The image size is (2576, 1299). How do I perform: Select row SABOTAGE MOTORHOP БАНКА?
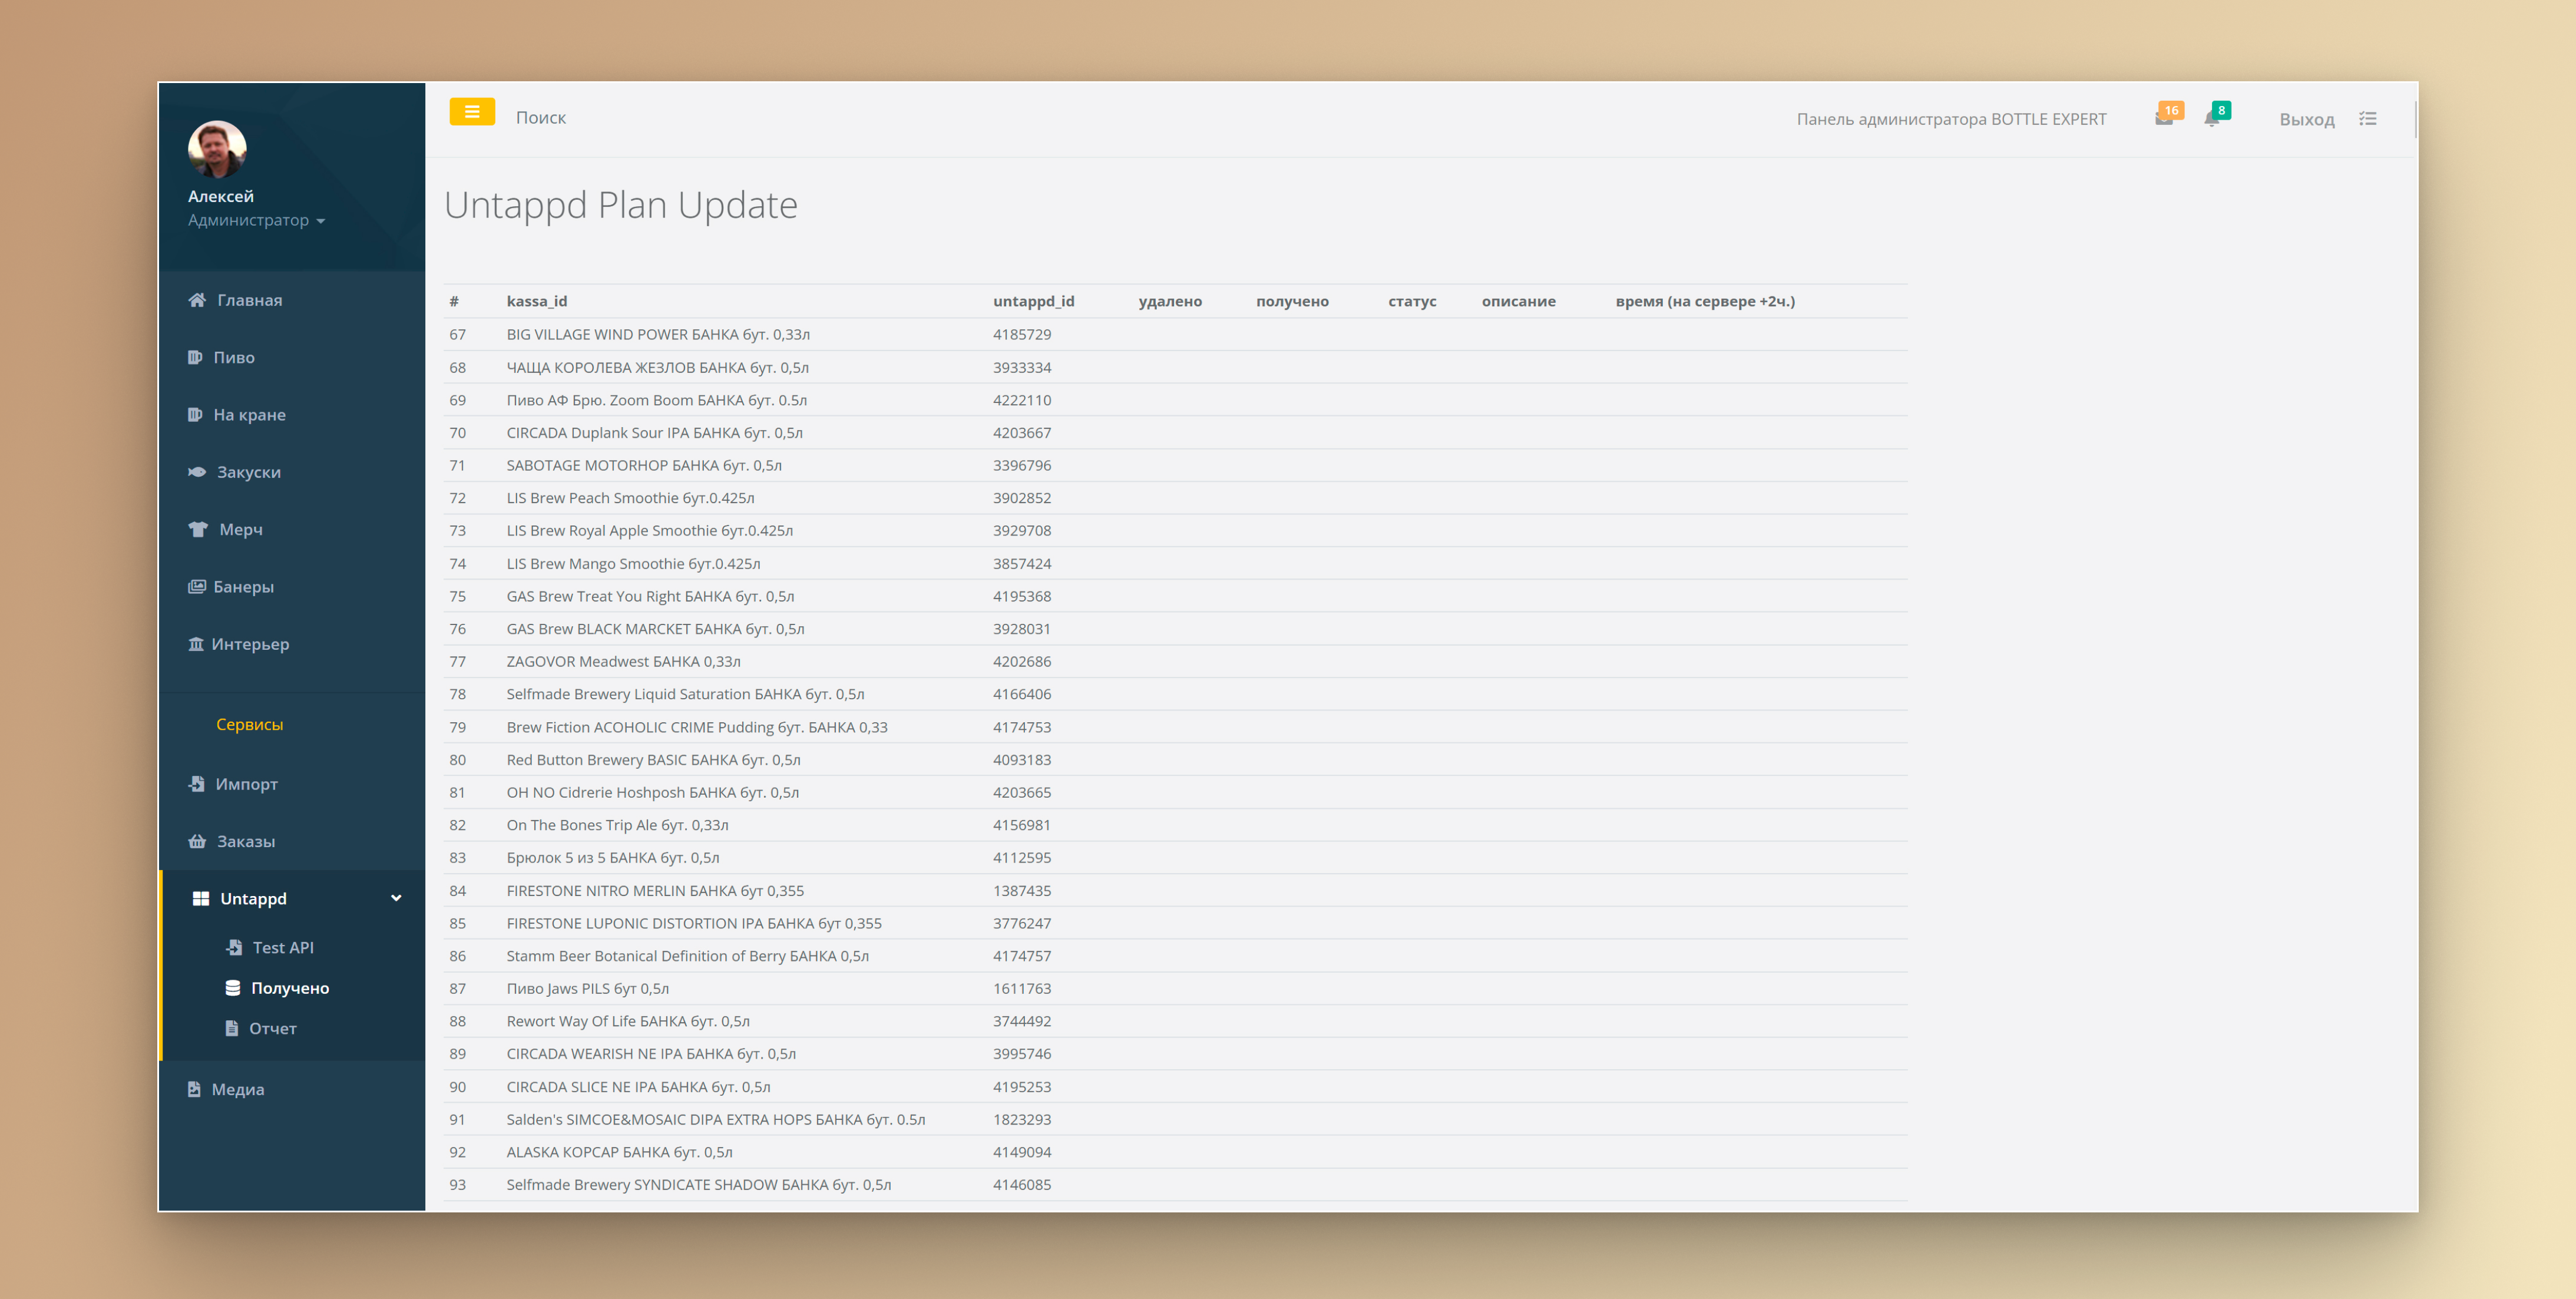pyautogui.click(x=1176, y=465)
